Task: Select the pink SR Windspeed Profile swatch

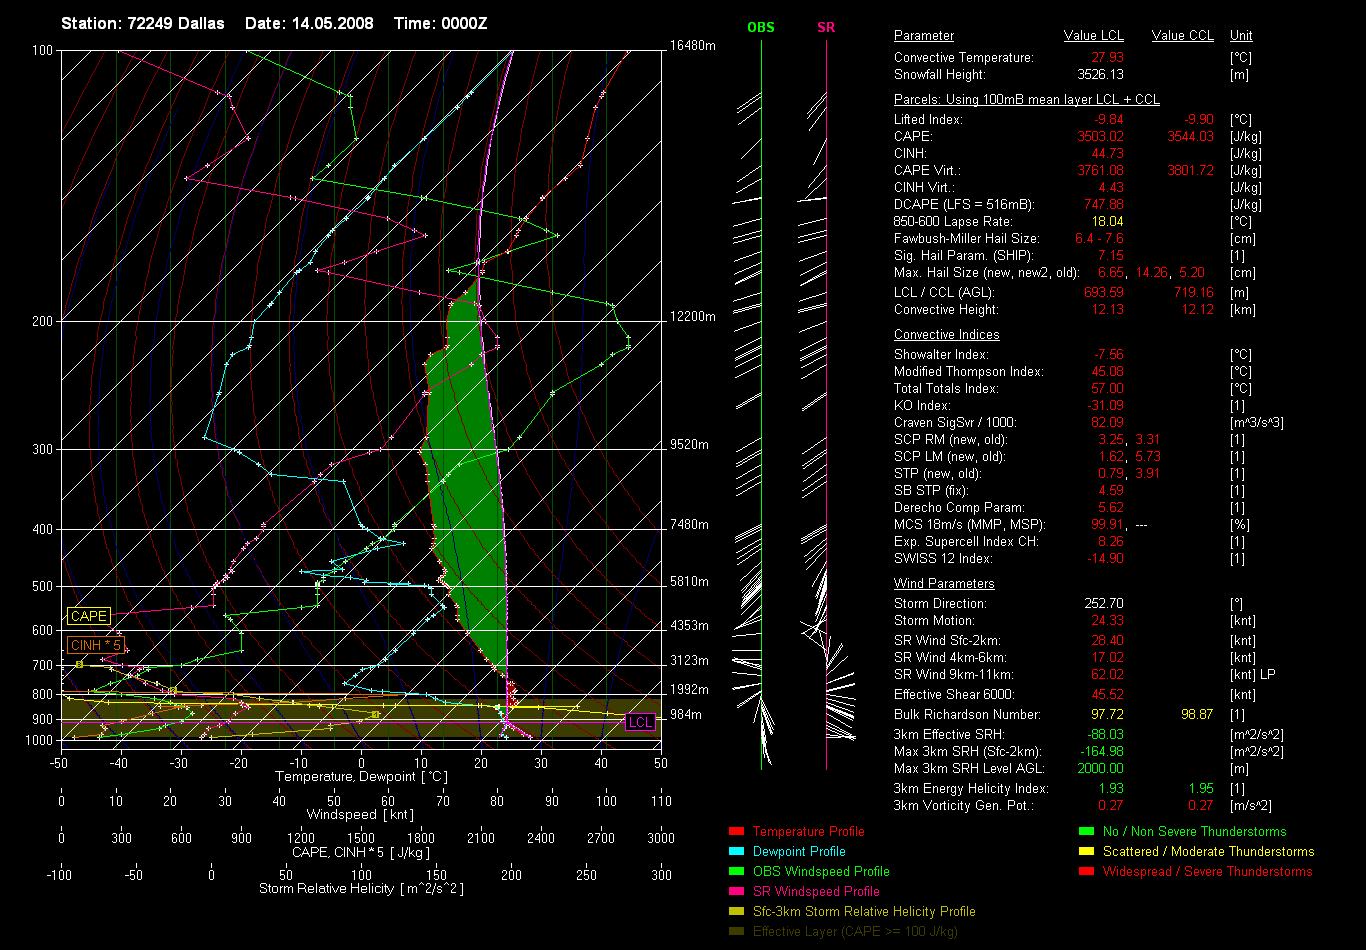Action: [737, 891]
